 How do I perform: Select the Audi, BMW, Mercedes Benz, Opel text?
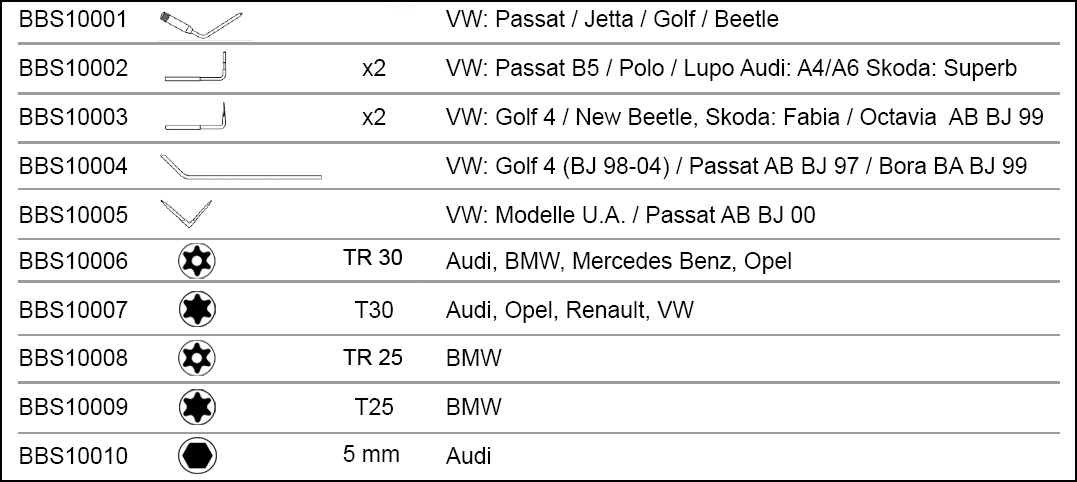click(618, 262)
